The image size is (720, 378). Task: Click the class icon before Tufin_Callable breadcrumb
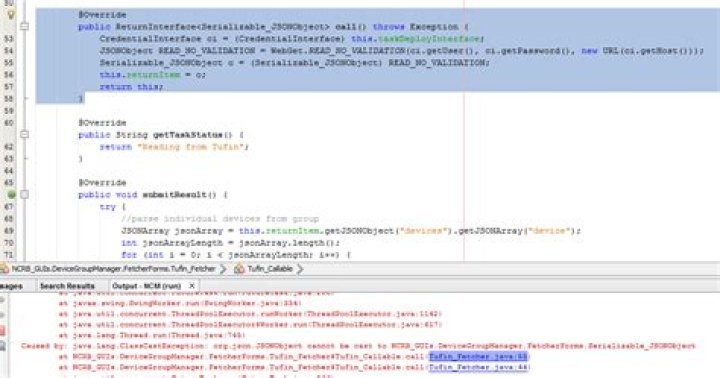(x=239, y=269)
